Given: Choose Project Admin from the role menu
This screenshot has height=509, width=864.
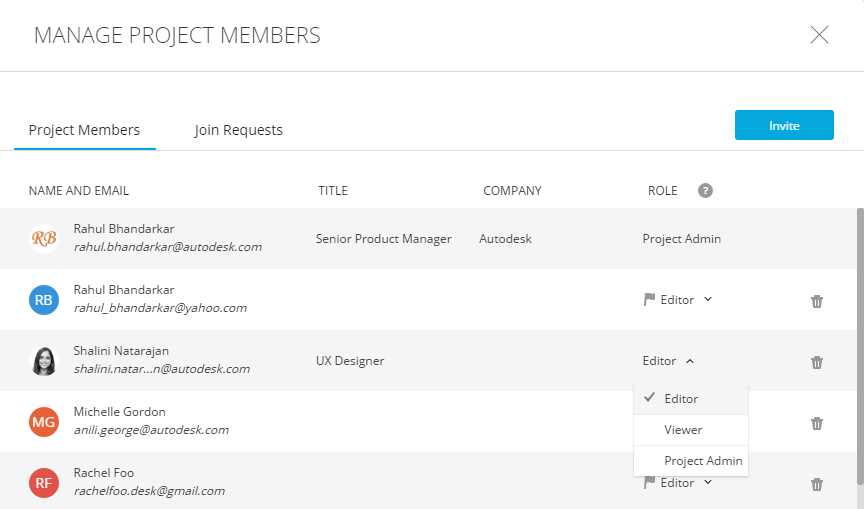Looking at the screenshot, I should click(x=702, y=461).
